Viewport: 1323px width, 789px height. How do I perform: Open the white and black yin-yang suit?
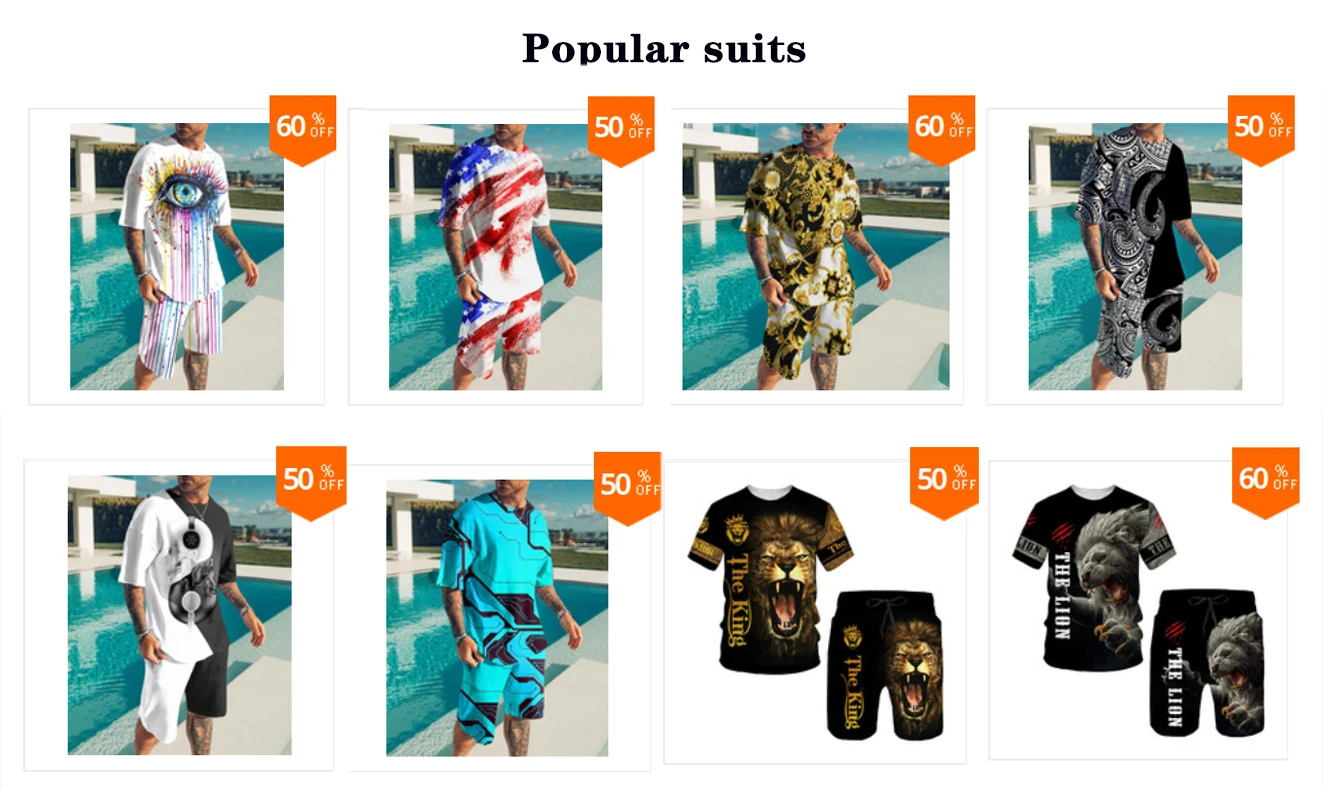tap(179, 614)
